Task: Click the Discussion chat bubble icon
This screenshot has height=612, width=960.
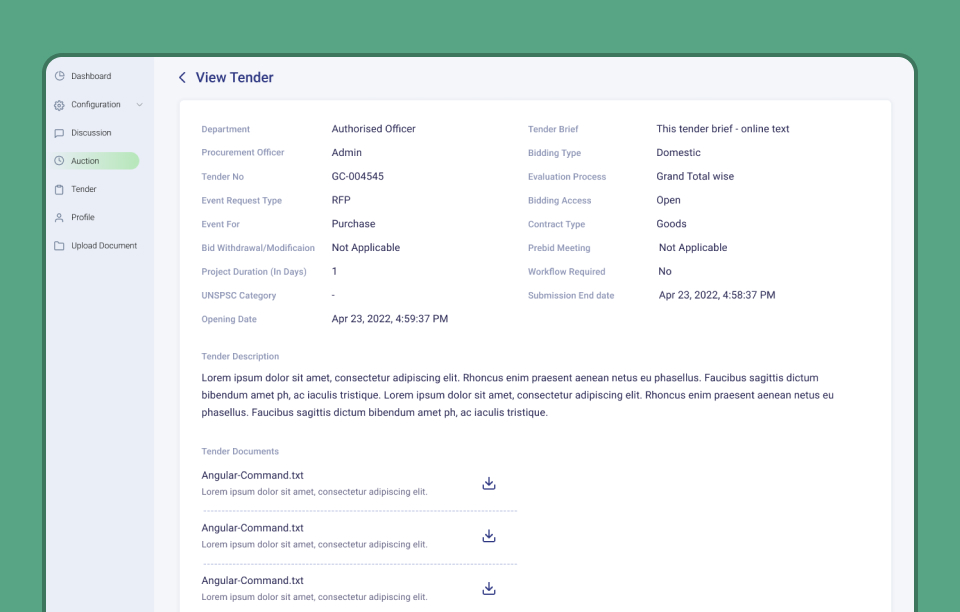Action: (x=59, y=133)
